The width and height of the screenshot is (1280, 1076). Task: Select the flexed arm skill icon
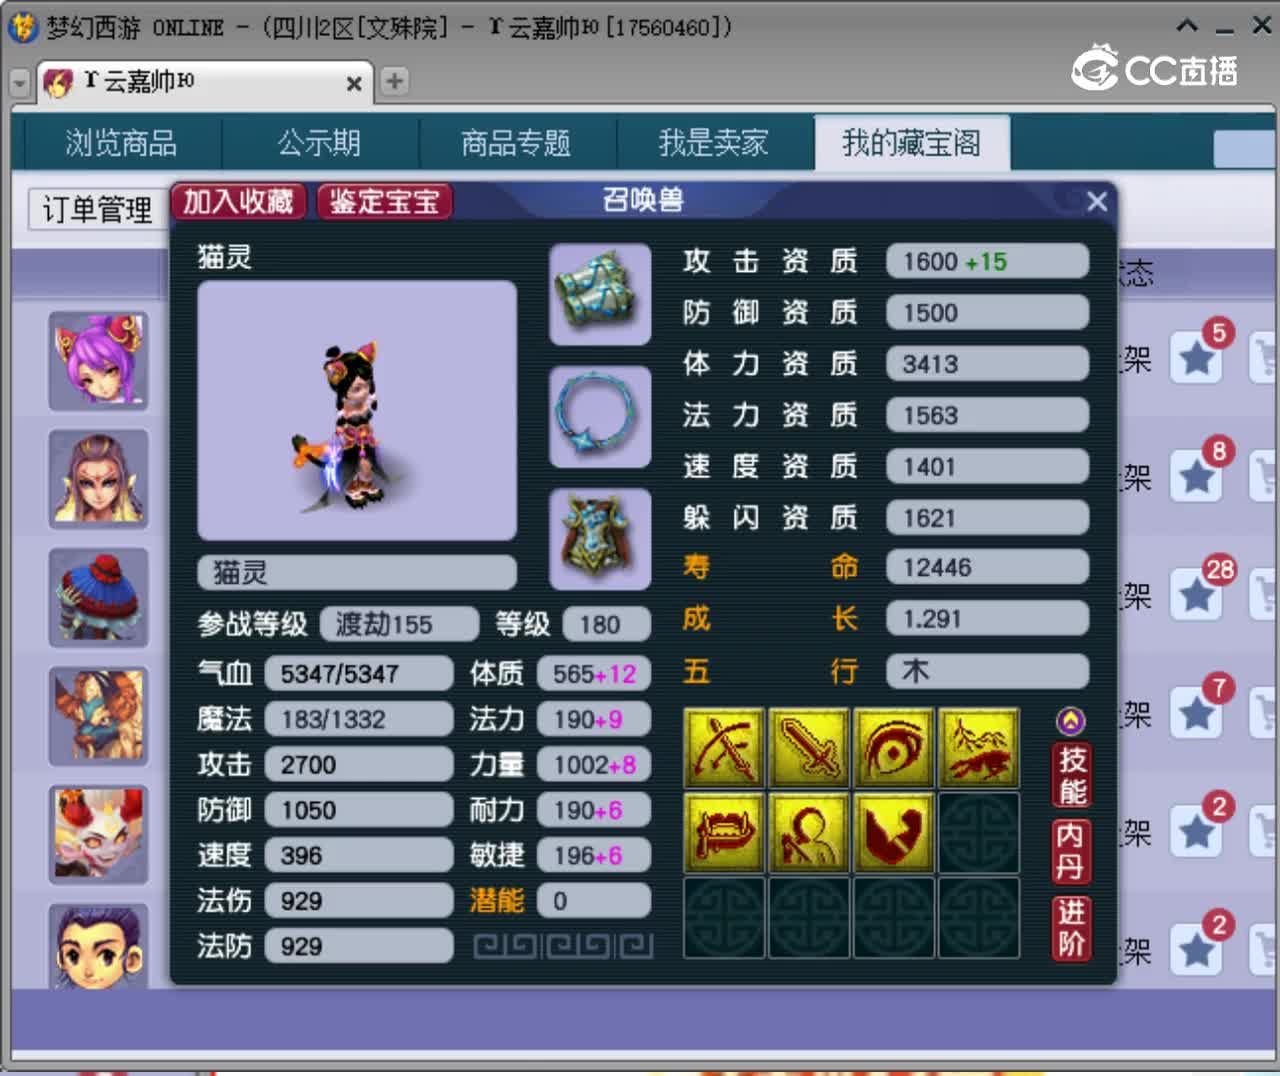click(x=894, y=833)
